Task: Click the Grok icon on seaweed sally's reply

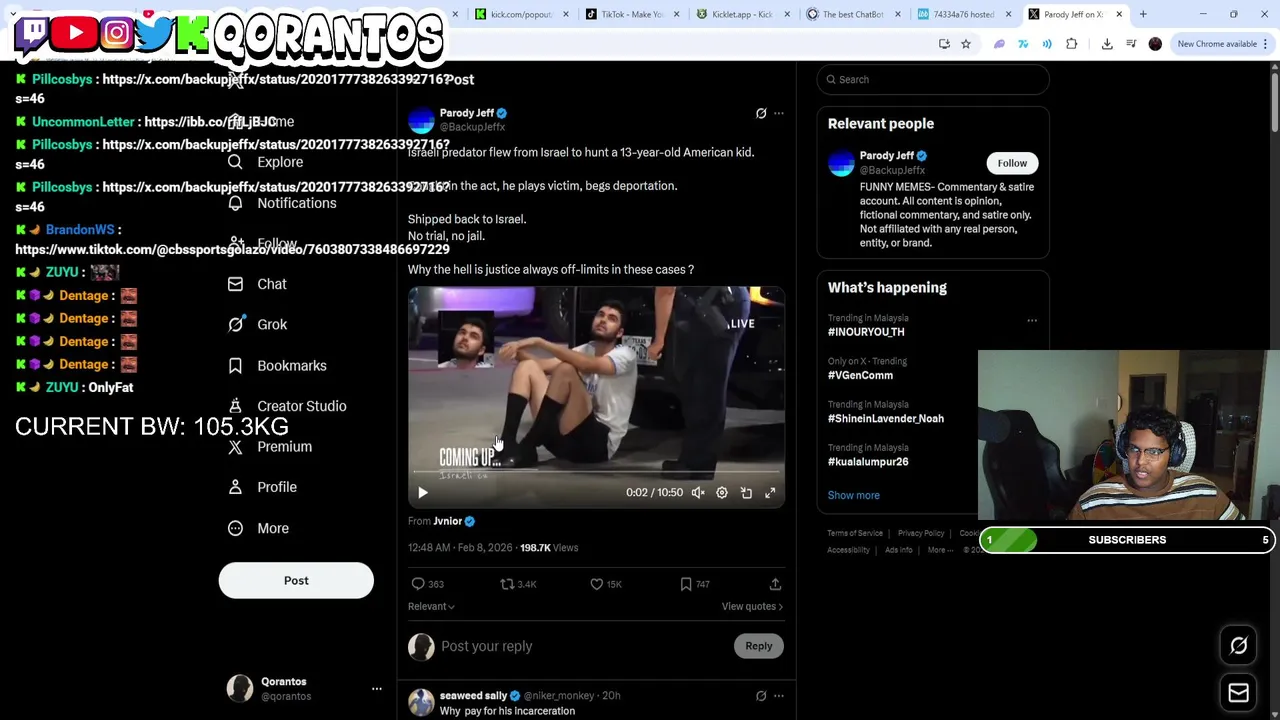Action: pos(761,696)
